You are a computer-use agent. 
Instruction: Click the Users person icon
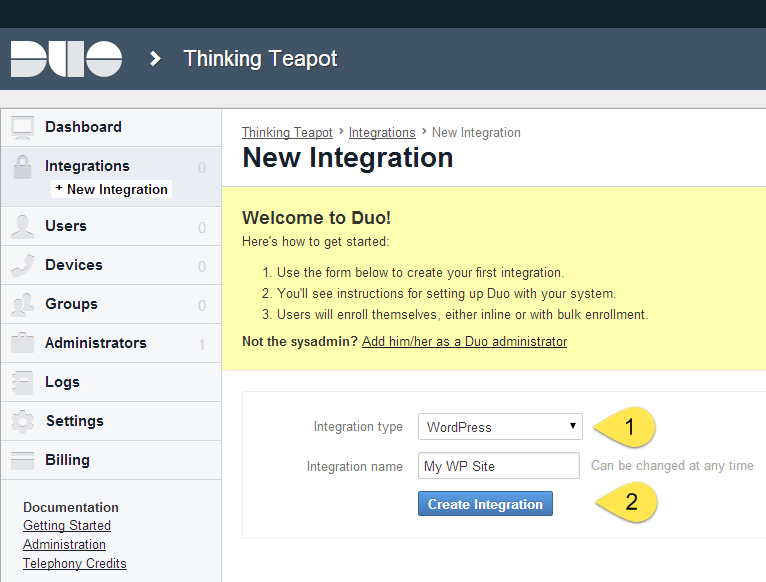tap(22, 226)
